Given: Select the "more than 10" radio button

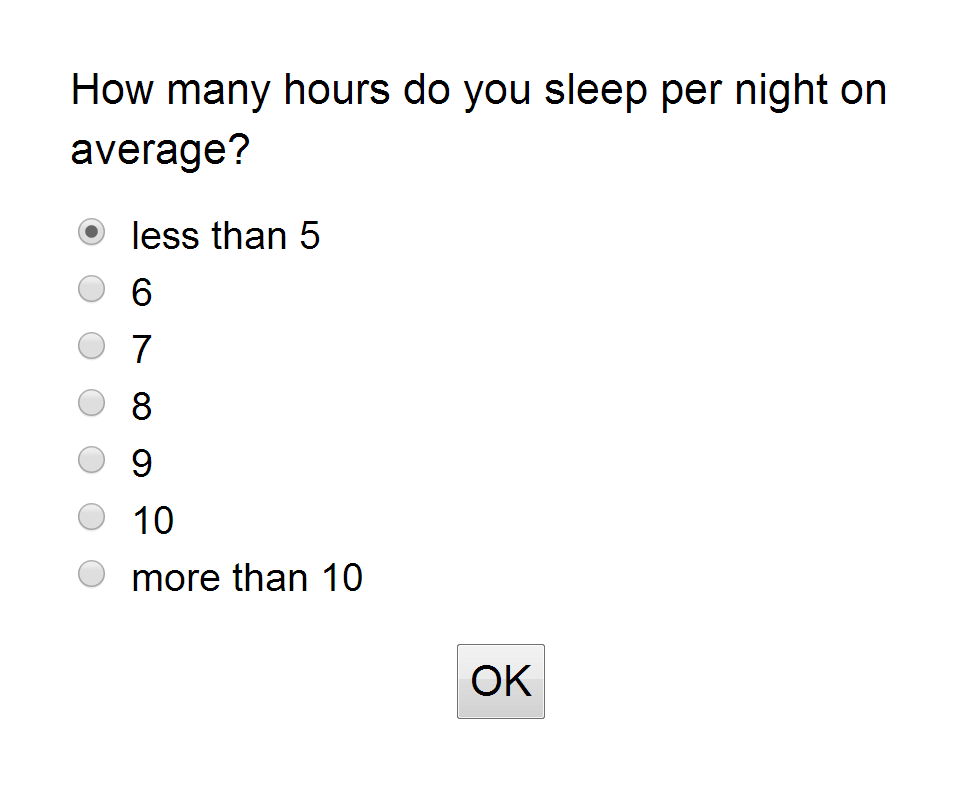Looking at the screenshot, I should click(91, 573).
